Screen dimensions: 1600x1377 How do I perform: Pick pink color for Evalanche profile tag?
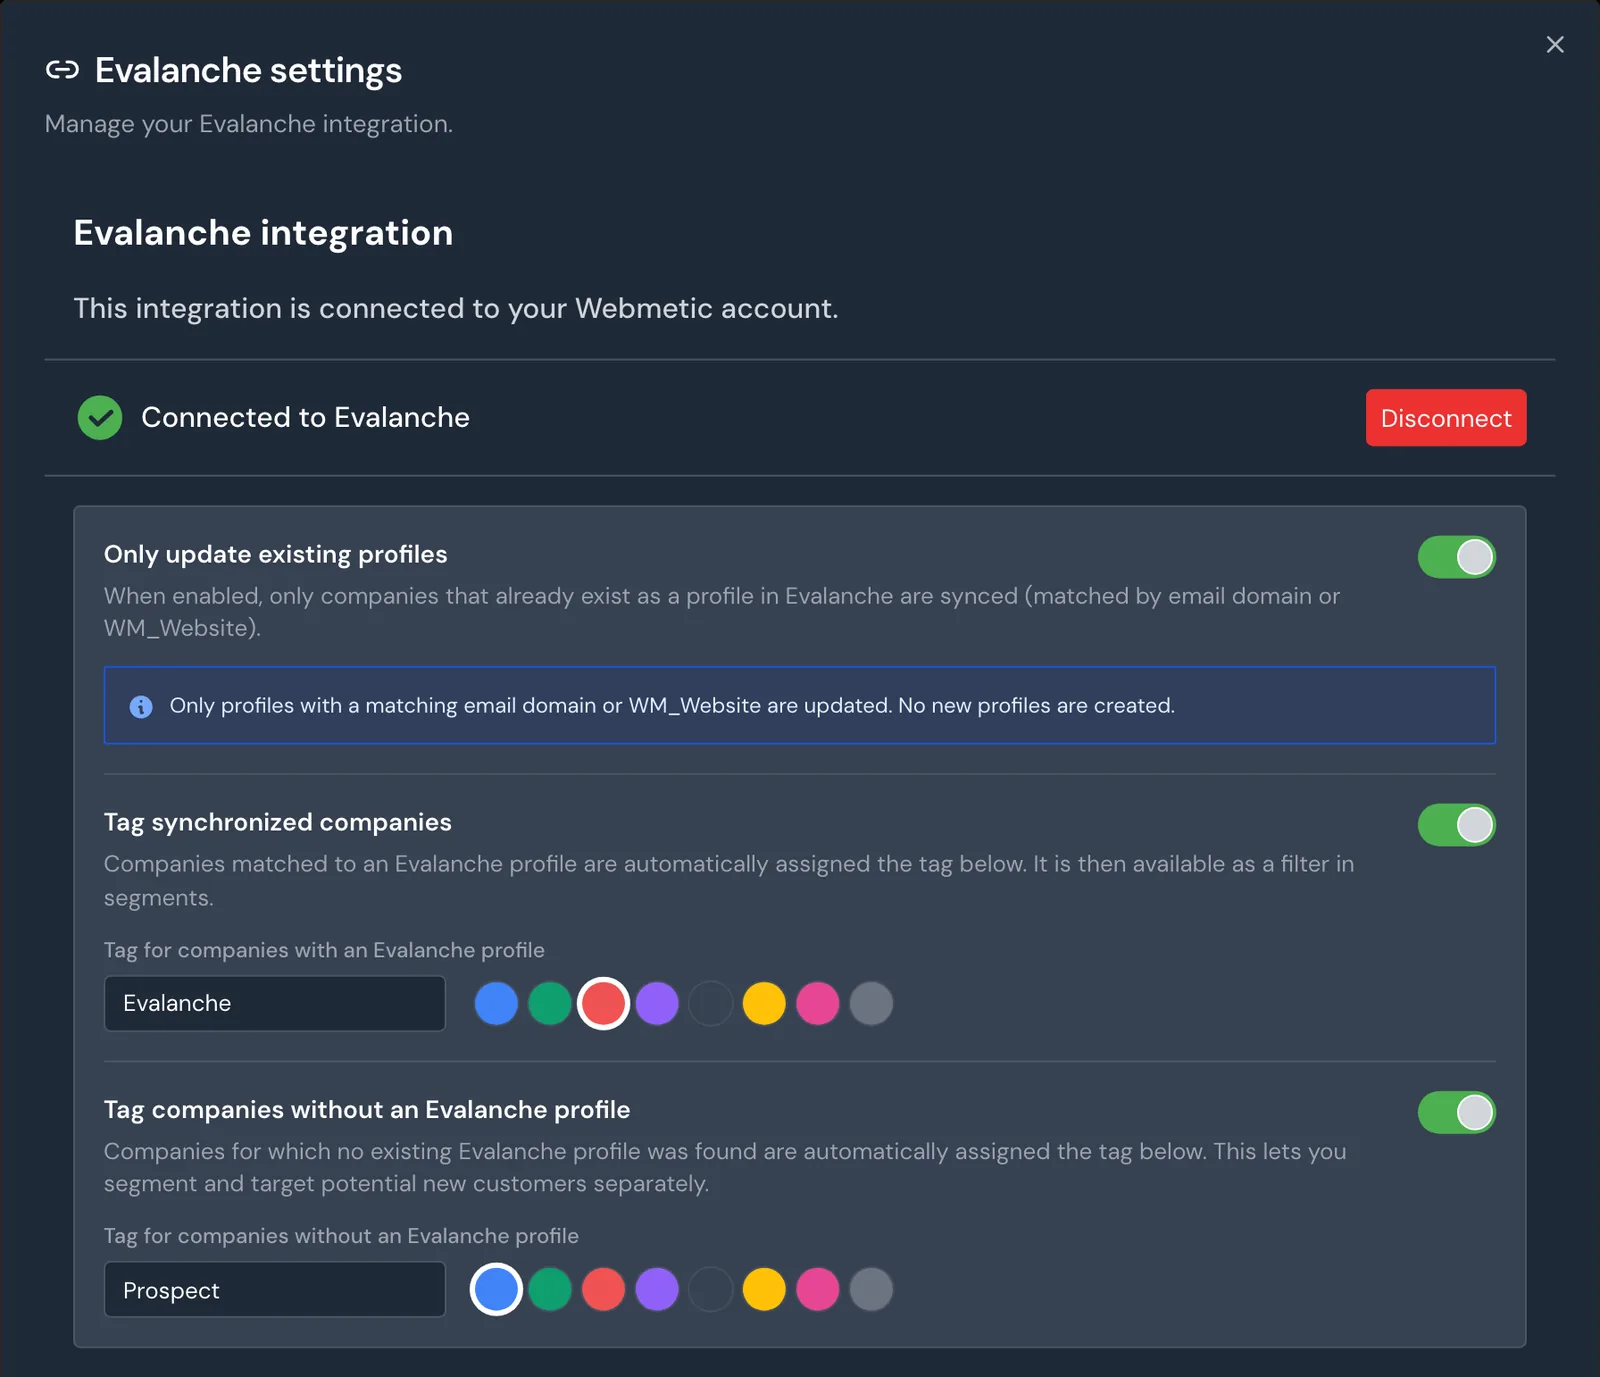[818, 1003]
